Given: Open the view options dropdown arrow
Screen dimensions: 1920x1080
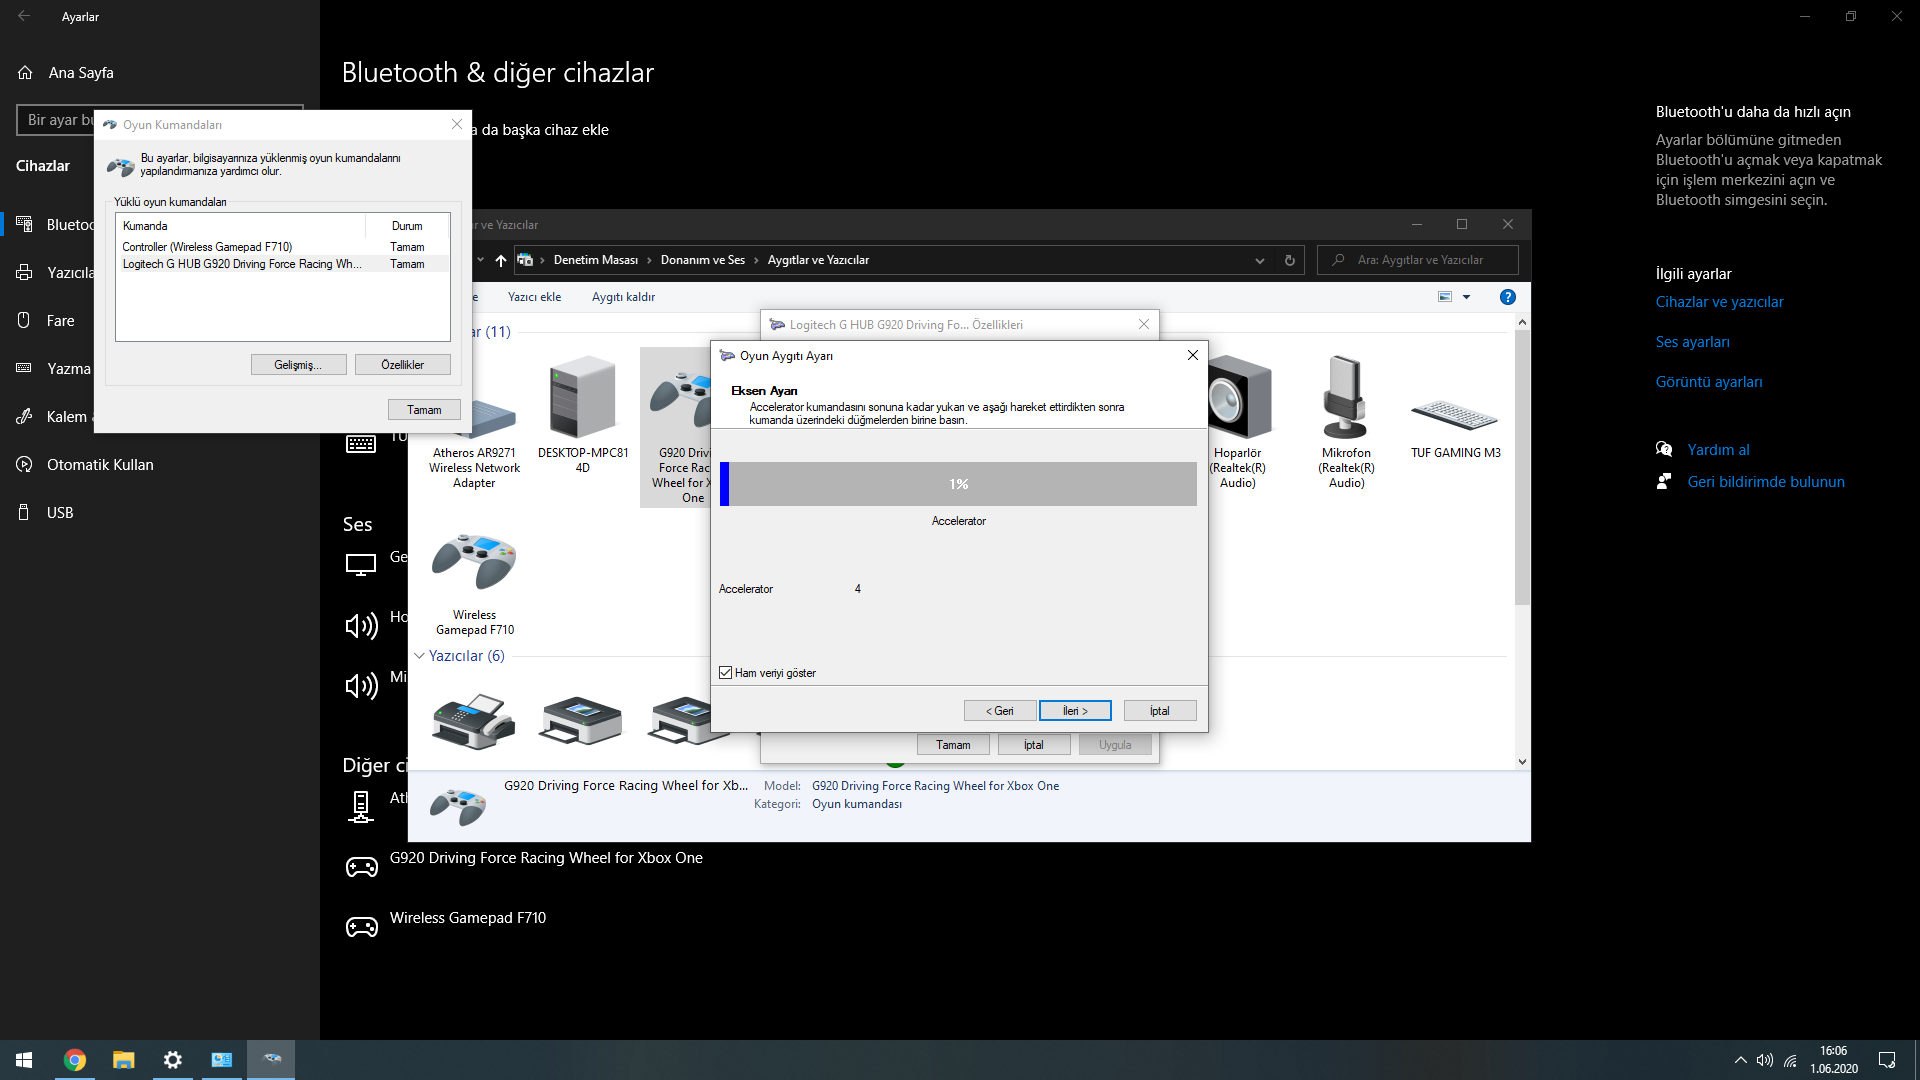Looking at the screenshot, I should pyautogui.click(x=1466, y=297).
